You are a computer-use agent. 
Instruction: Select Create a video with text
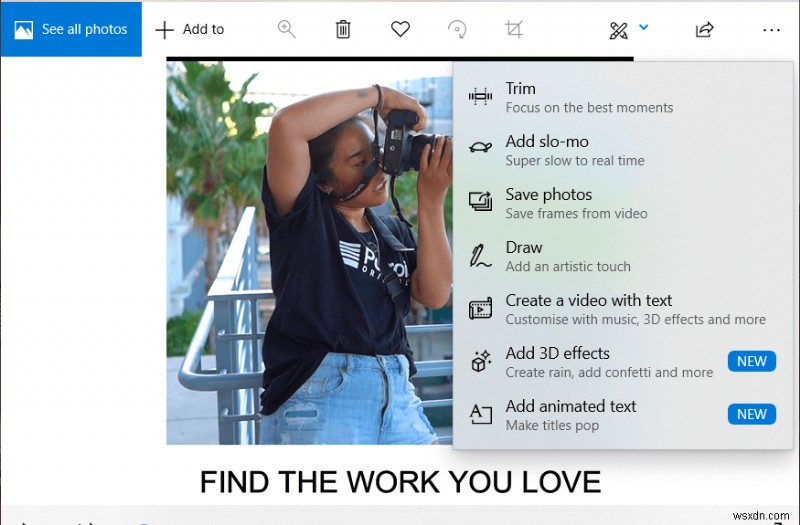(x=623, y=309)
